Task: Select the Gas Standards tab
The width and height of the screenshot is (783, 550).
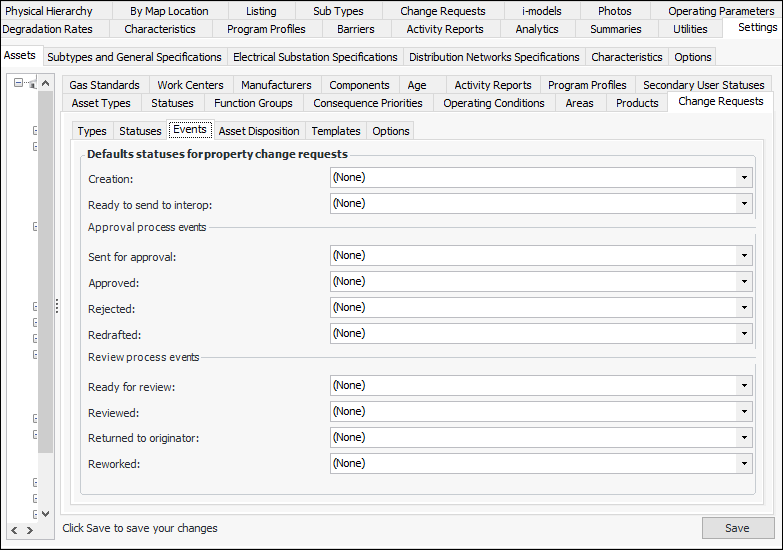Action: [x=104, y=85]
